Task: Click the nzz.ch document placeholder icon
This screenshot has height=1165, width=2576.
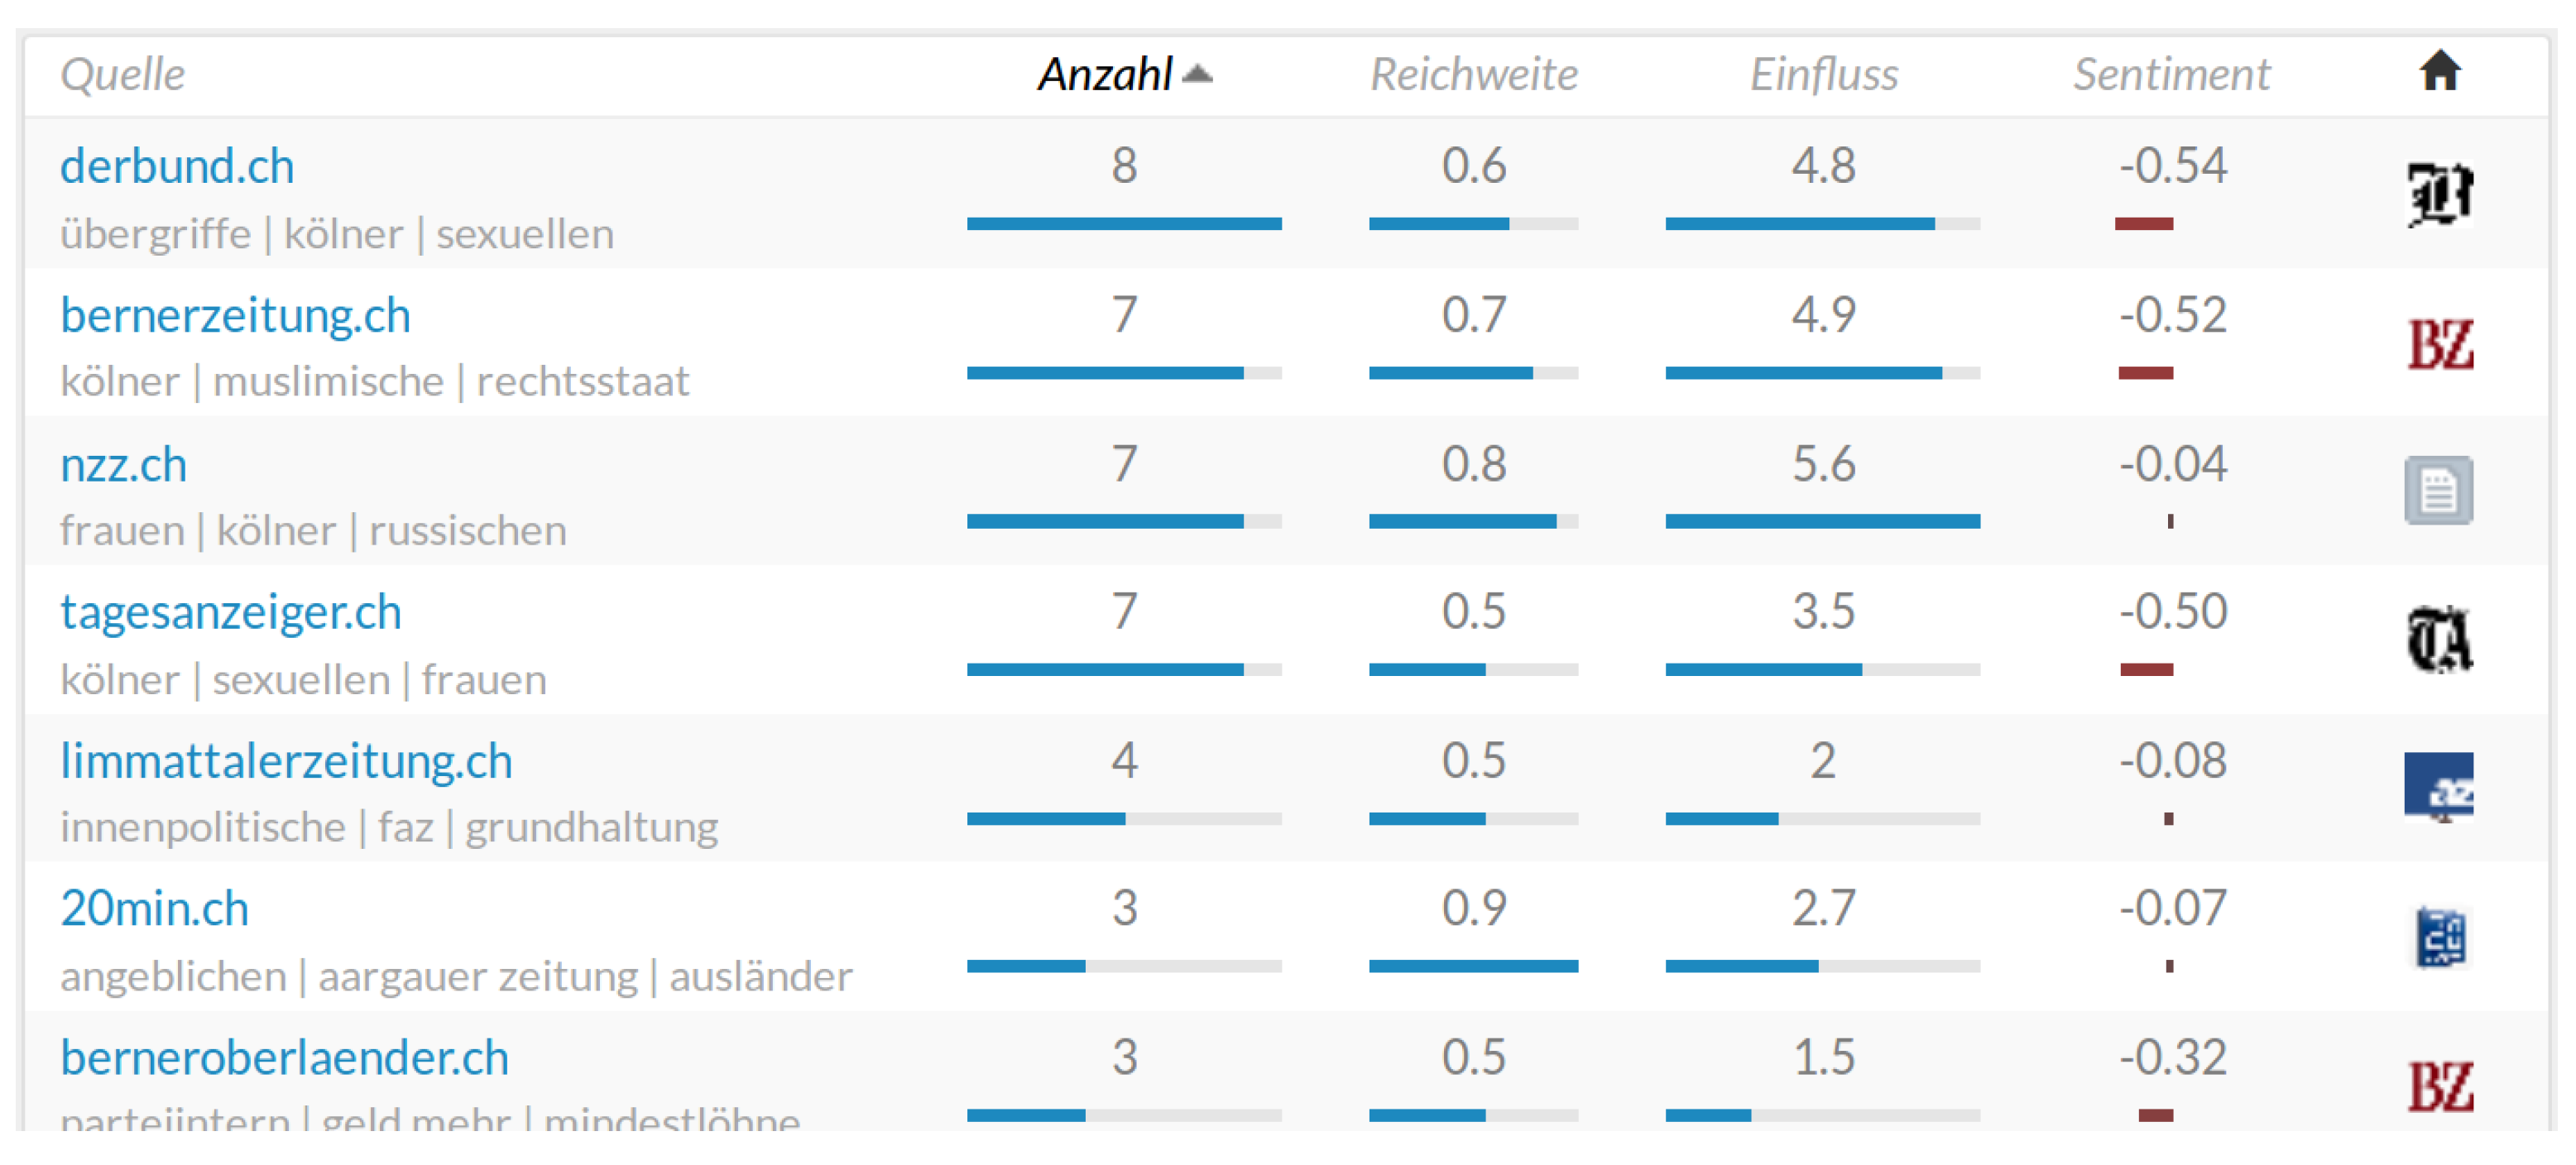Action: click(2438, 491)
